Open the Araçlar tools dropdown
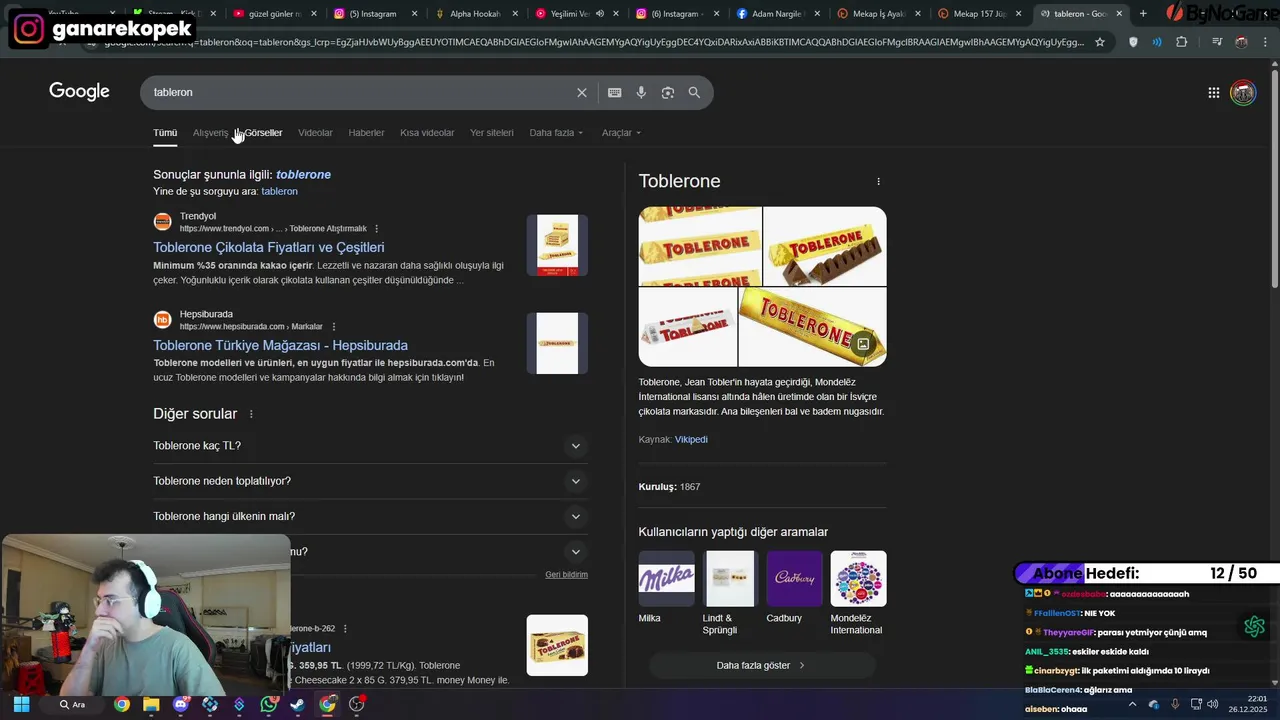Viewport: 1280px width, 720px height. click(621, 133)
